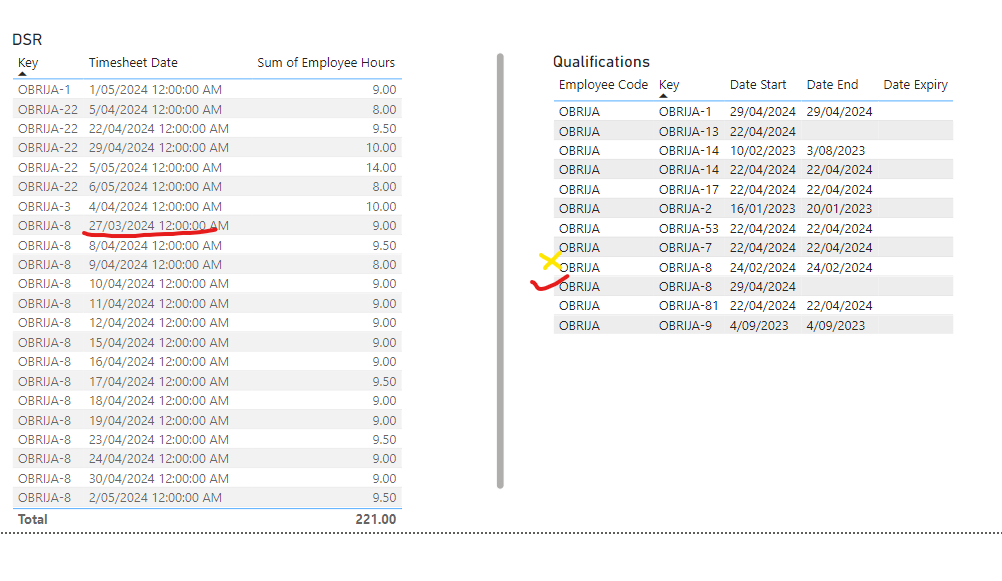Click the Timesheet Date column header
The width and height of the screenshot is (1002, 581).
pyautogui.click(x=133, y=63)
